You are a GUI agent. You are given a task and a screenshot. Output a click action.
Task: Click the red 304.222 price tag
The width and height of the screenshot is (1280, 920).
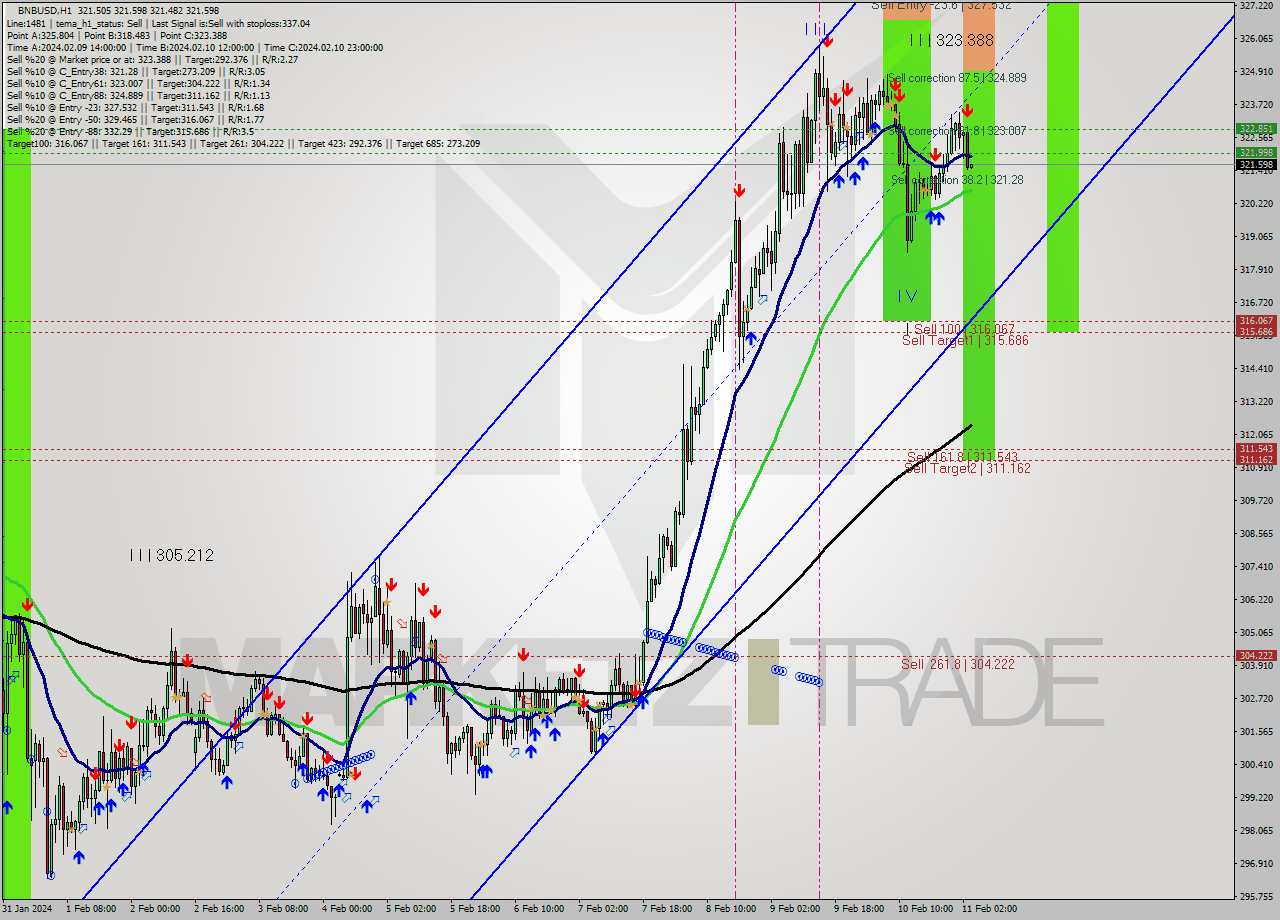[1256, 656]
